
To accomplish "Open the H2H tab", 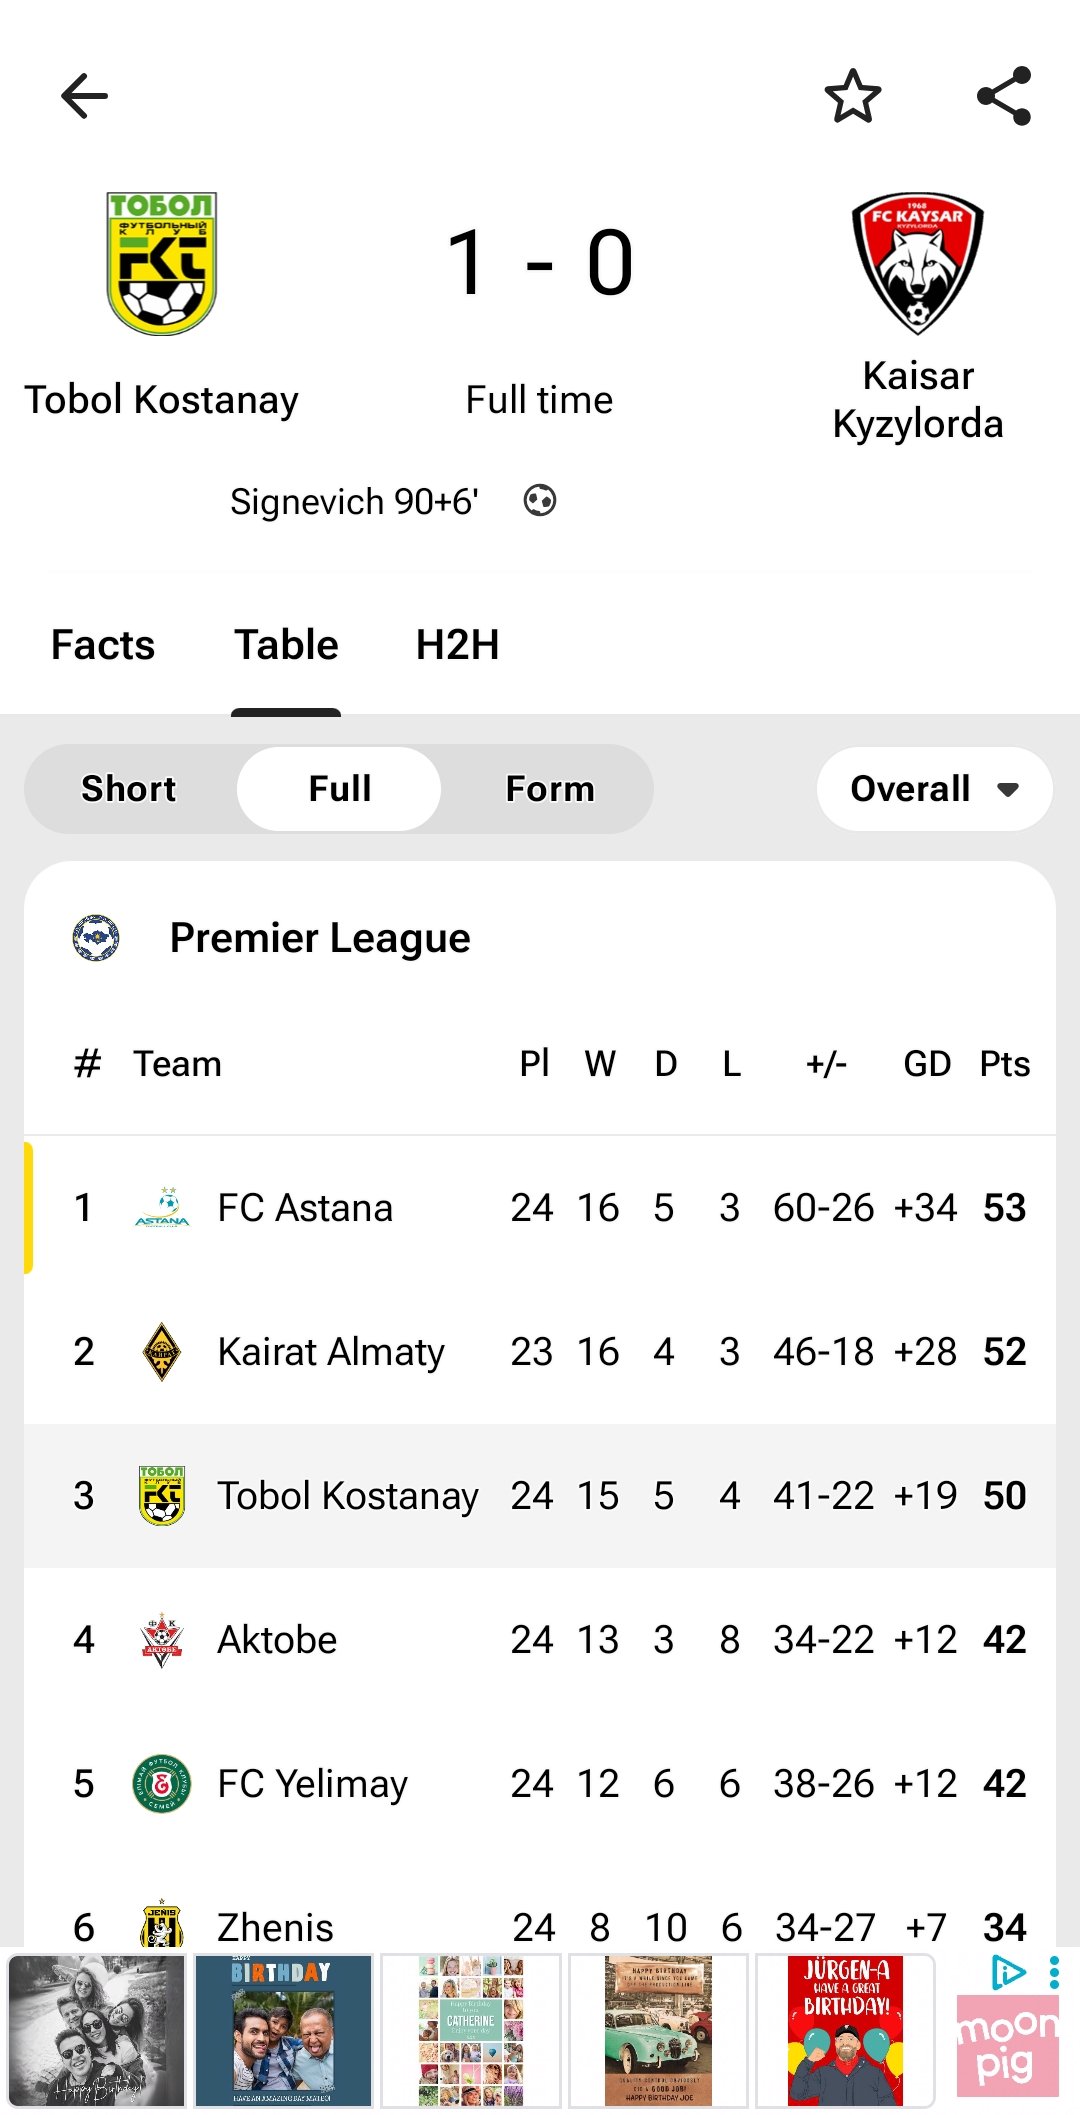I will click(457, 645).
